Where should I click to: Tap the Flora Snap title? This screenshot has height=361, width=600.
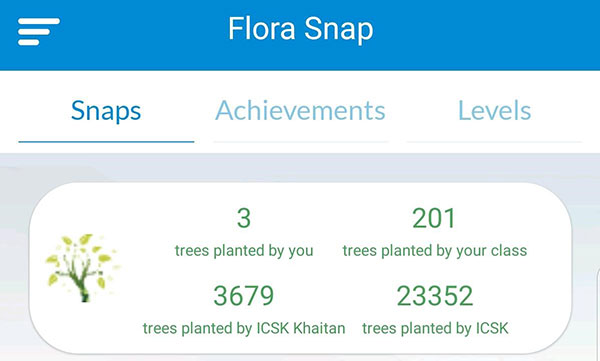tap(301, 29)
